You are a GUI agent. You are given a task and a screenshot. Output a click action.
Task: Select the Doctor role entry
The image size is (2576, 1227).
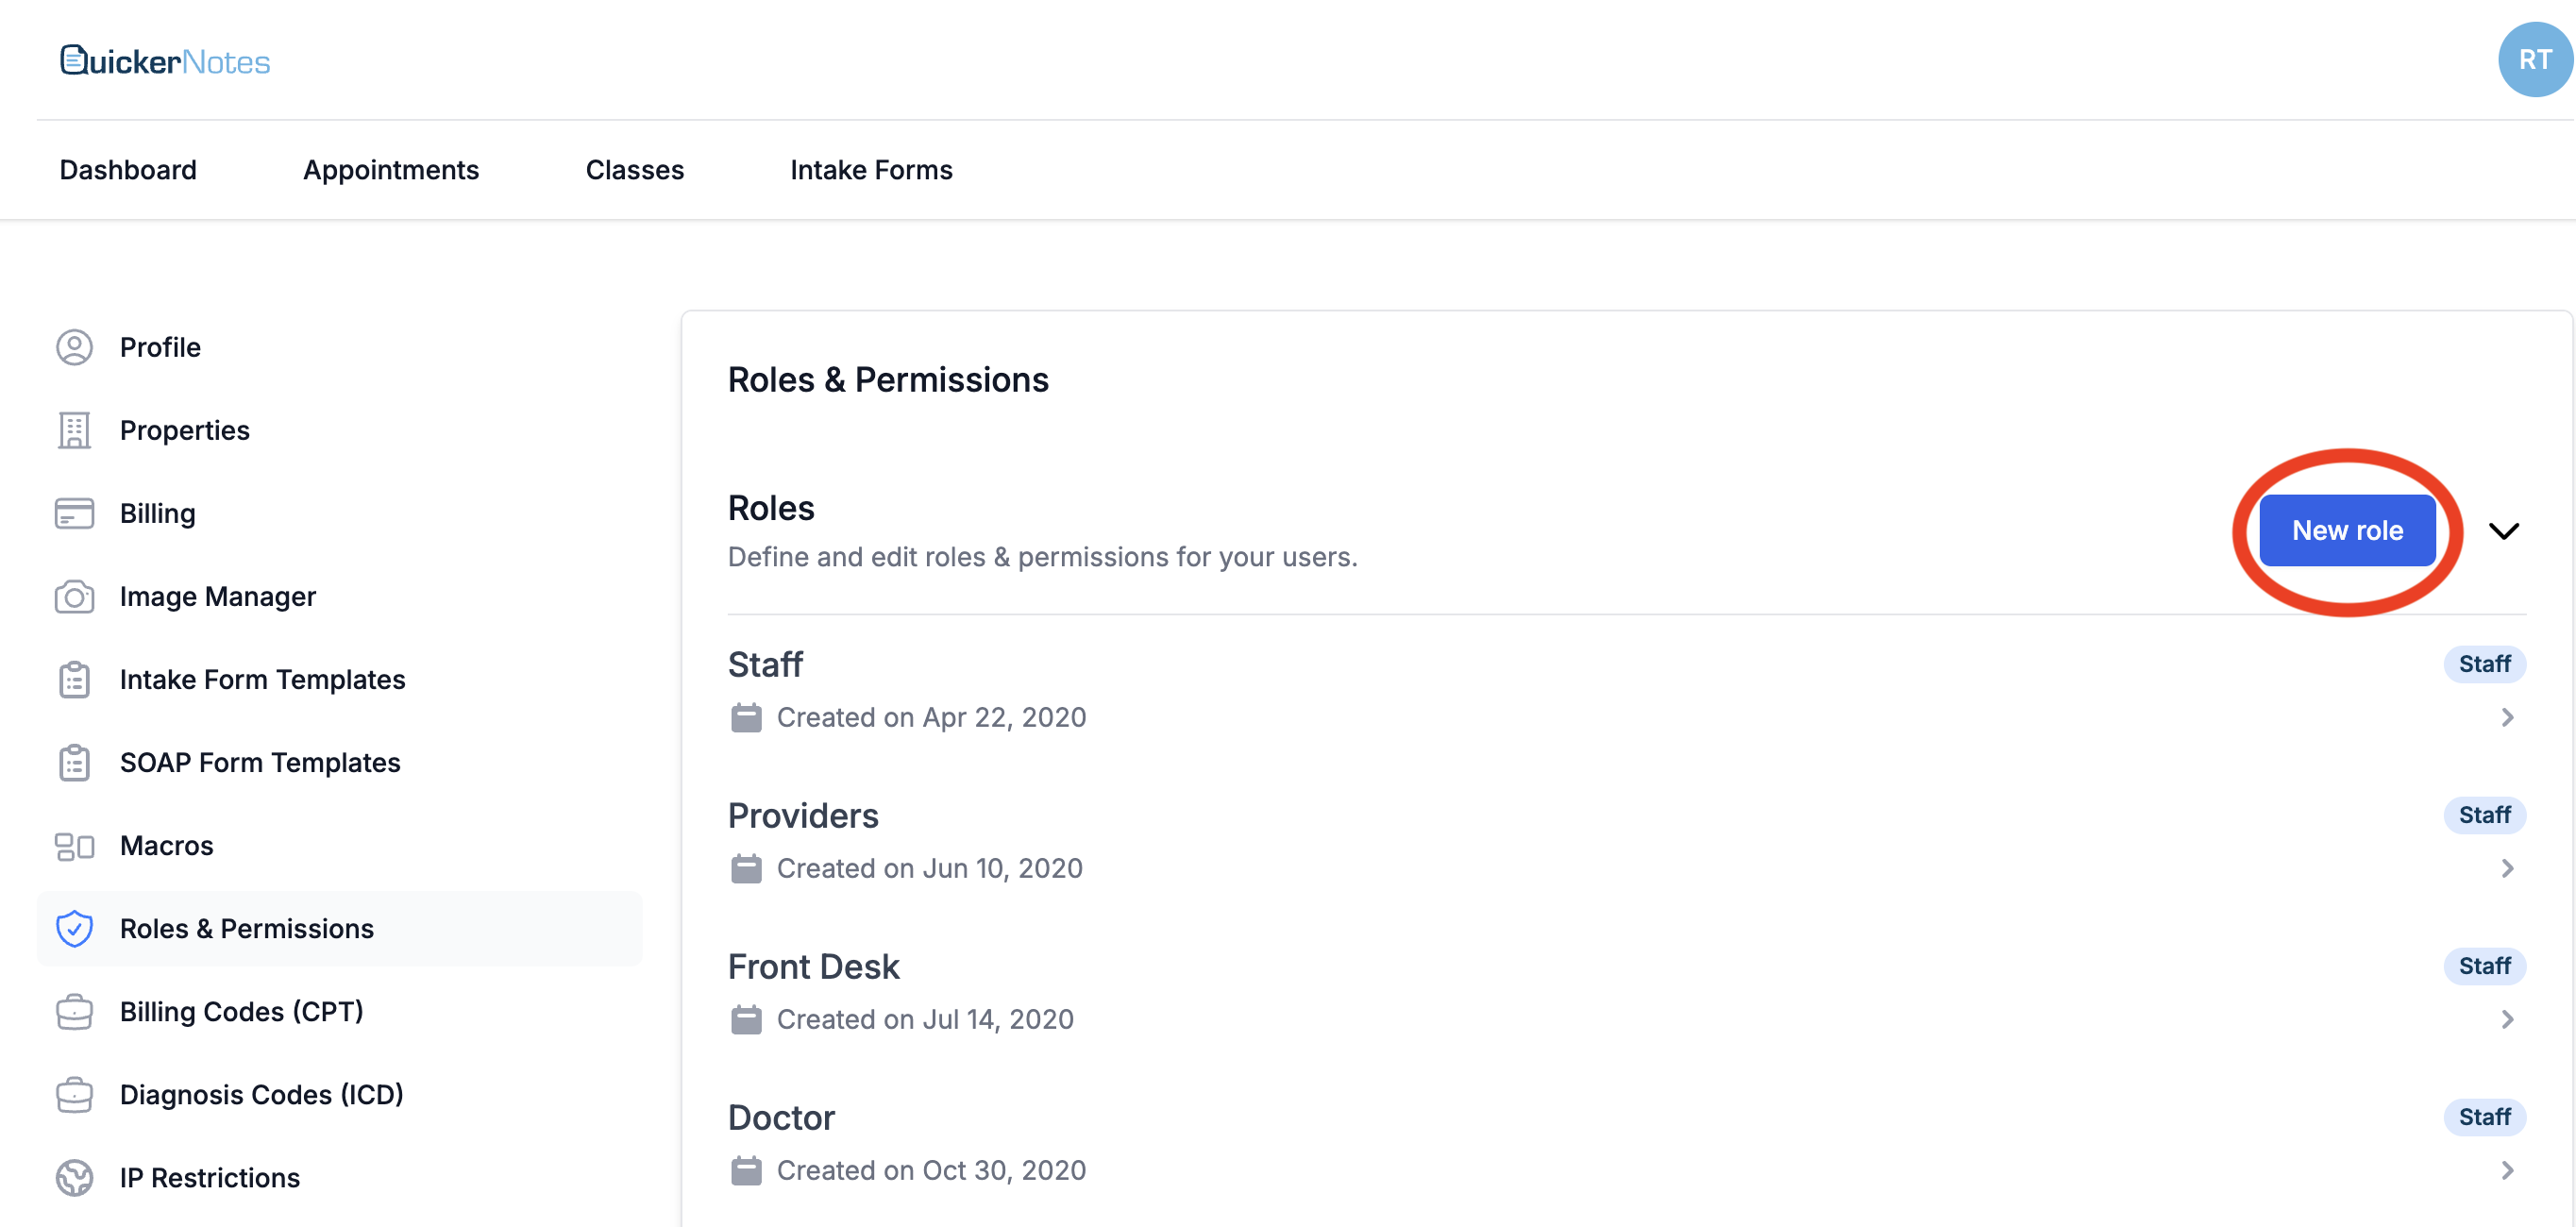pos(781,1117)
